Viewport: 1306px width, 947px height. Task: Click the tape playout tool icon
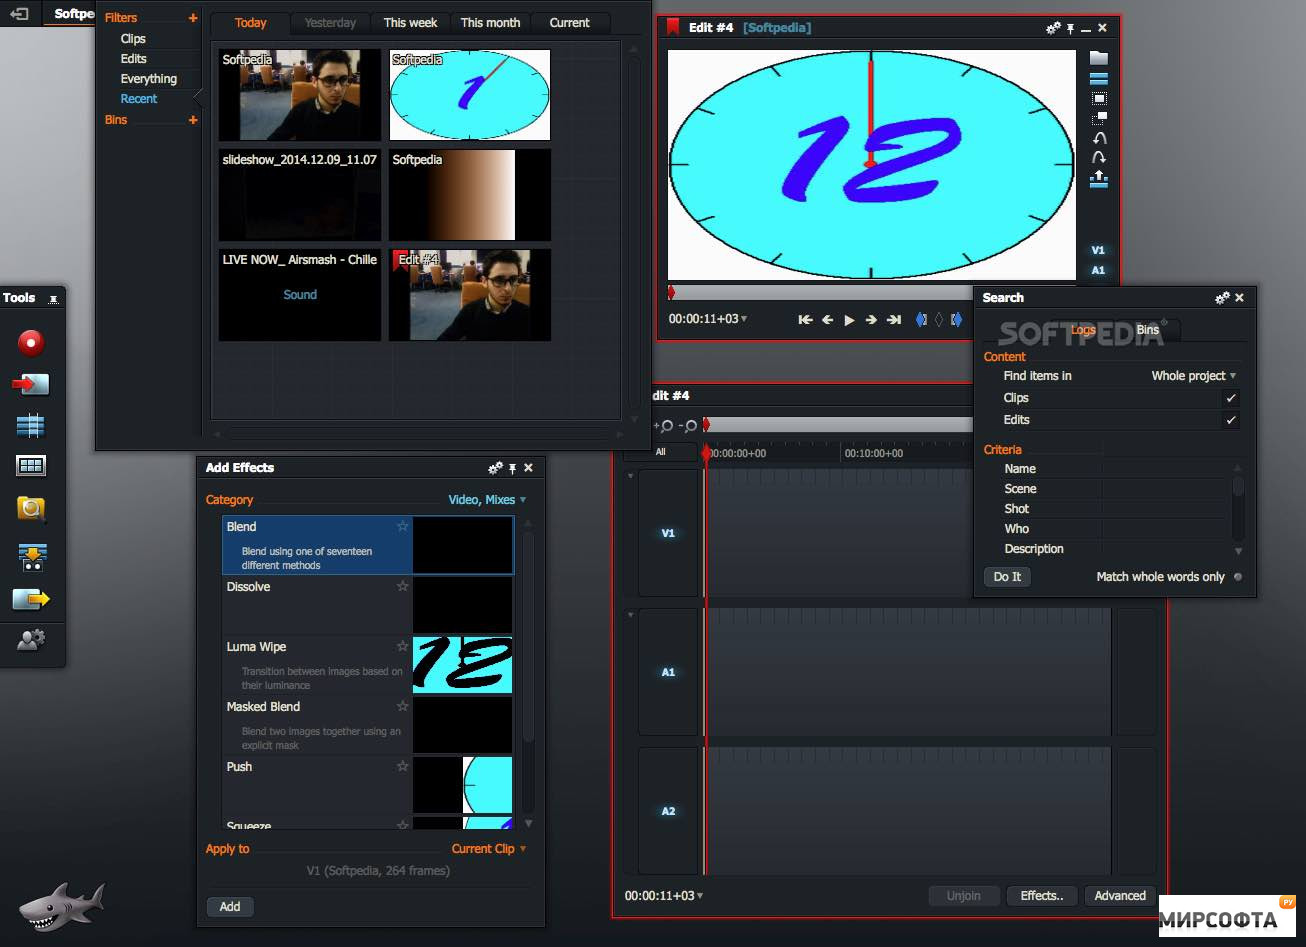(x=32, y=557)
